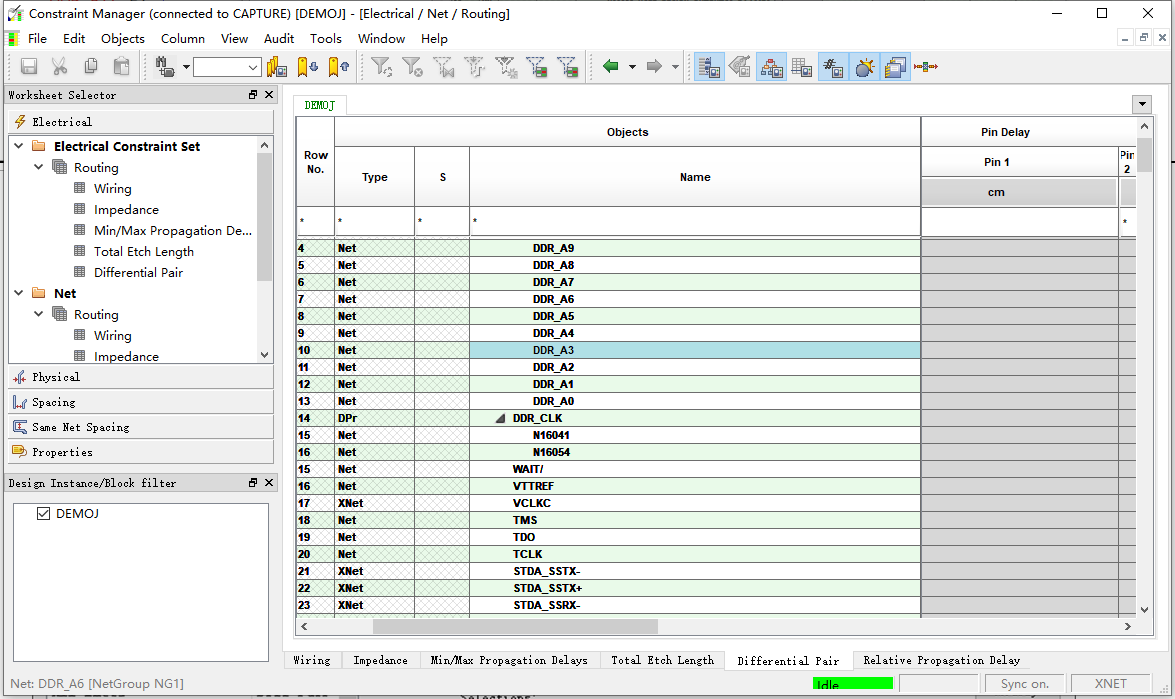
Task: Select Min/Max Propagation Delays tree item
Action: click(173, 231)
